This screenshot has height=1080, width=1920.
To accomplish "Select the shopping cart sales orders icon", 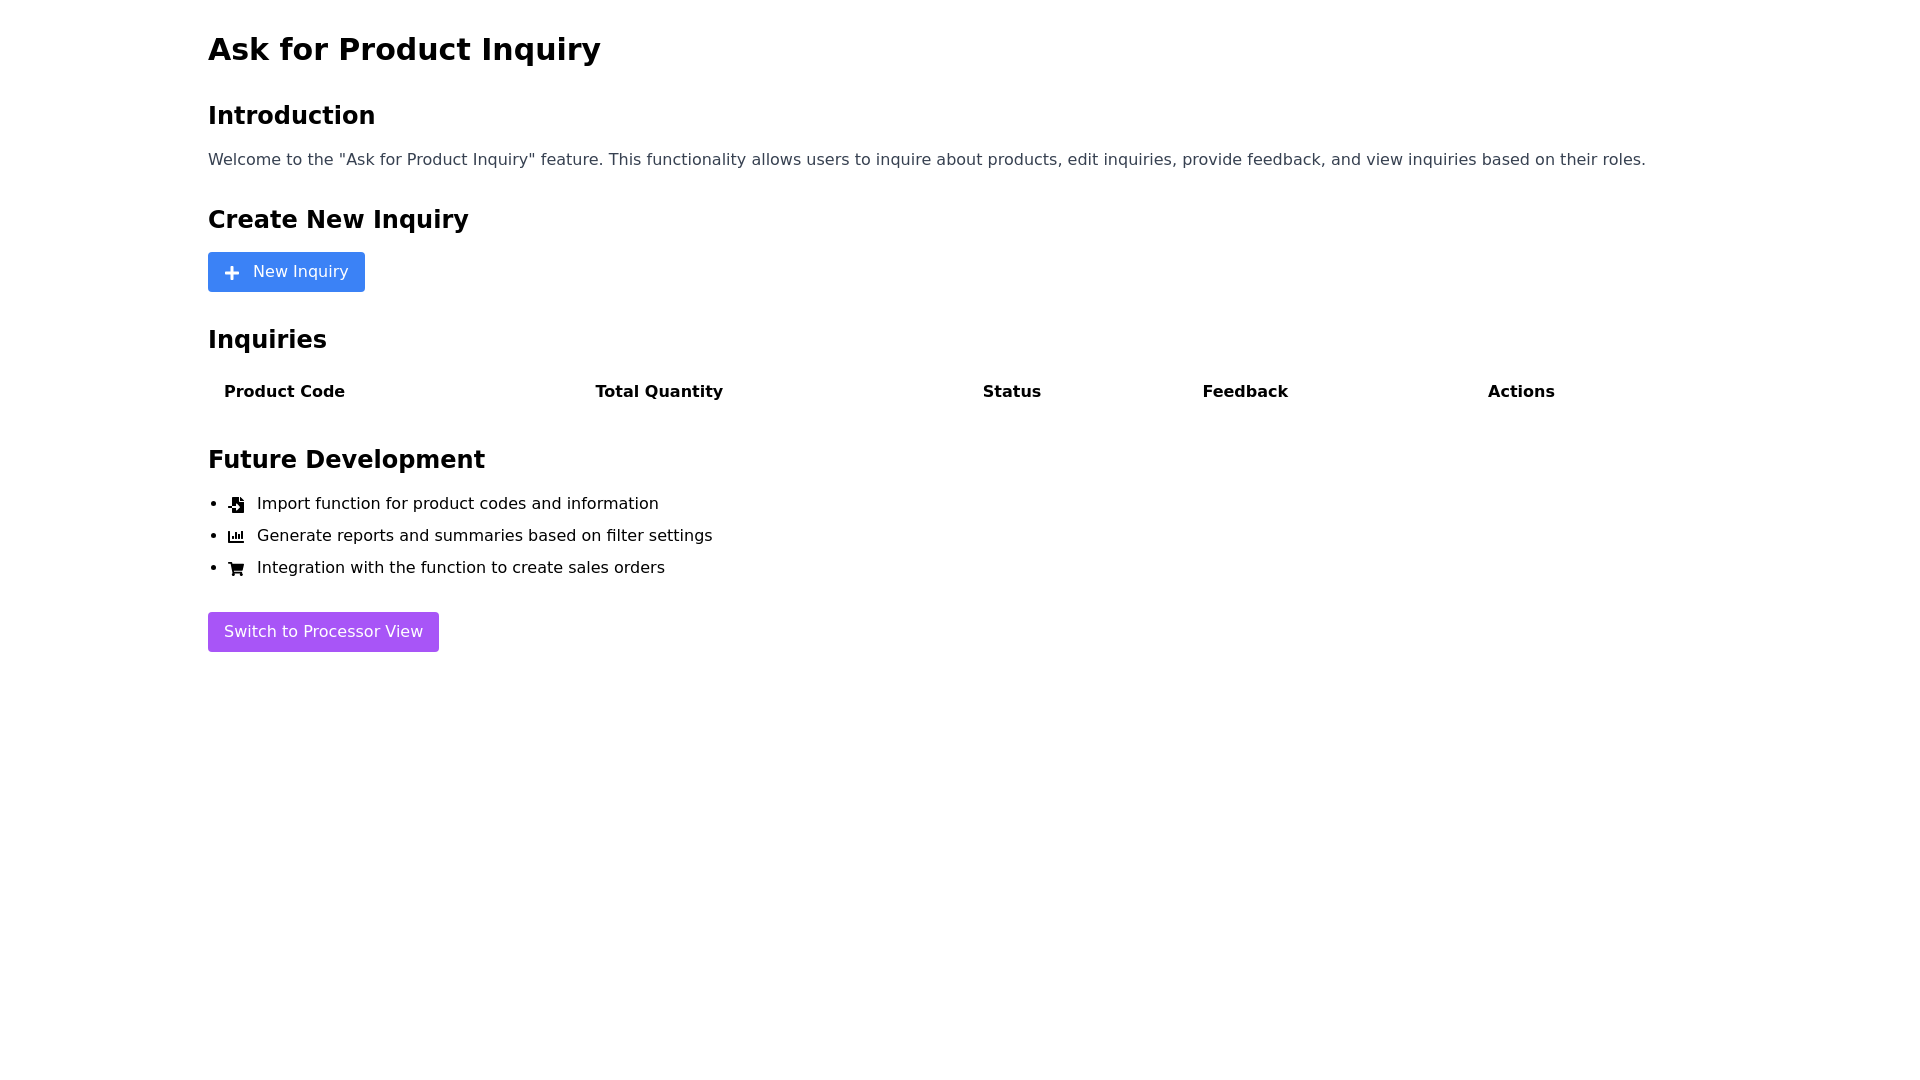I will (236, 568).
